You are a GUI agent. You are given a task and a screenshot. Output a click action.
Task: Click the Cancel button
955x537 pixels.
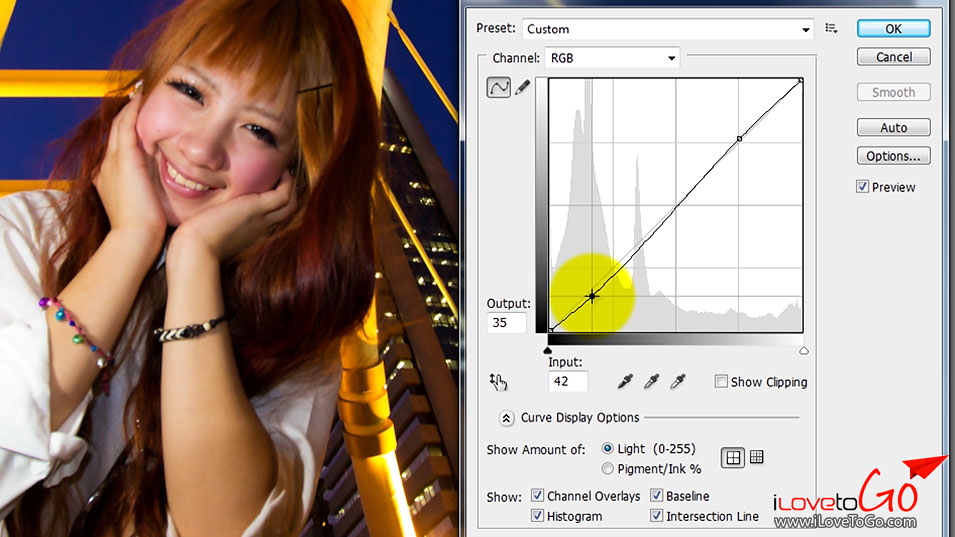pyautogui.click(x=893, y=57)
